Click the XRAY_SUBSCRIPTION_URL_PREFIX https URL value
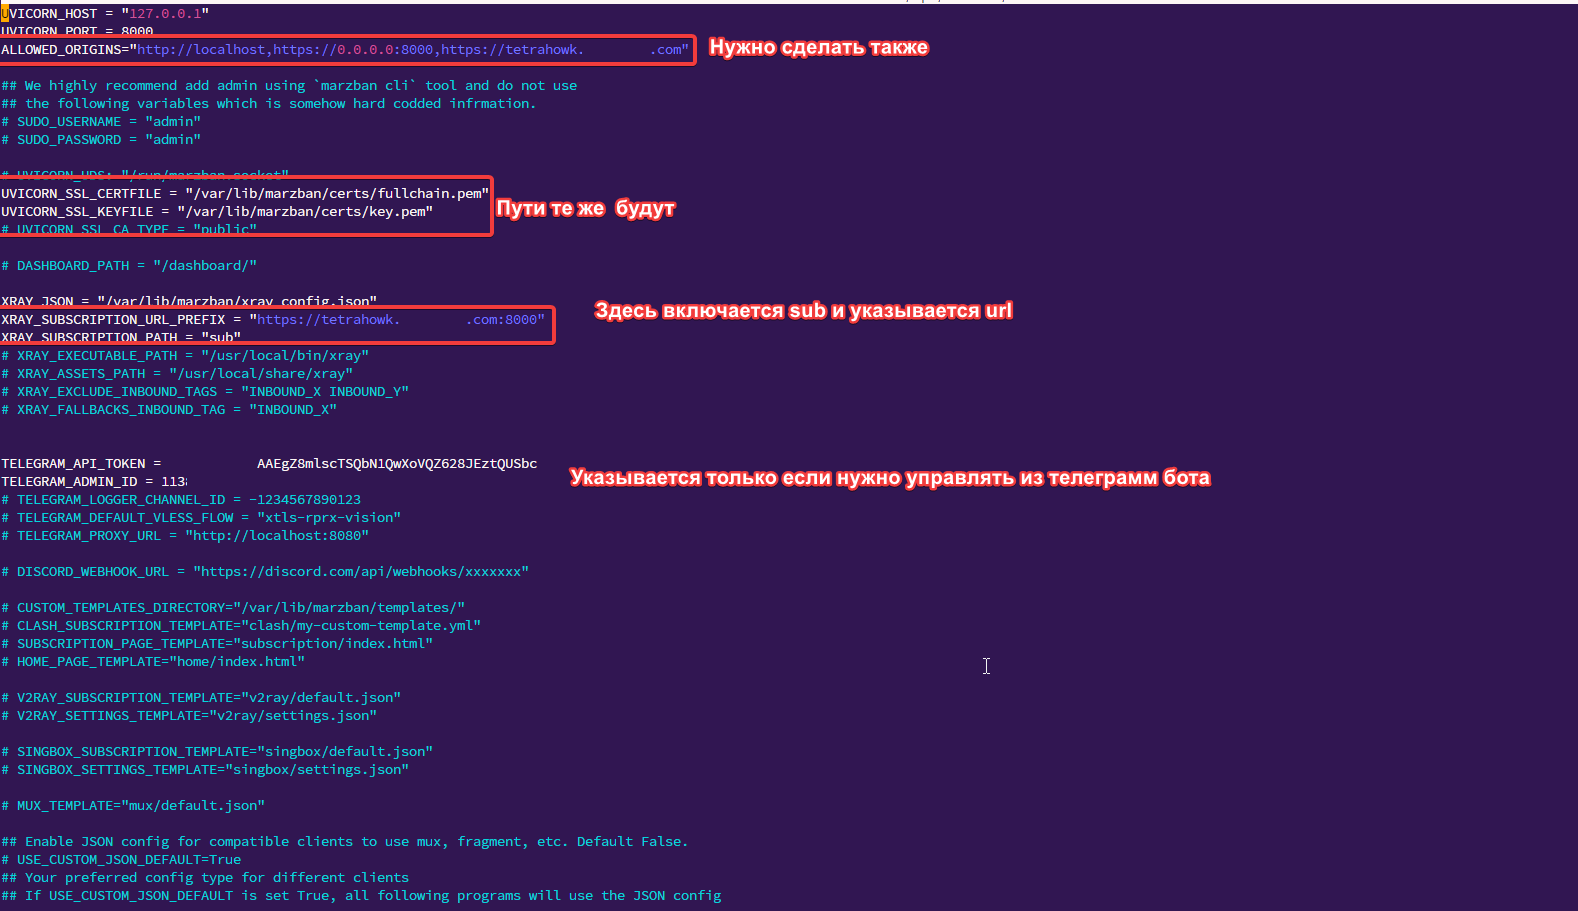The image size is (1578, 911). point(400,320)
